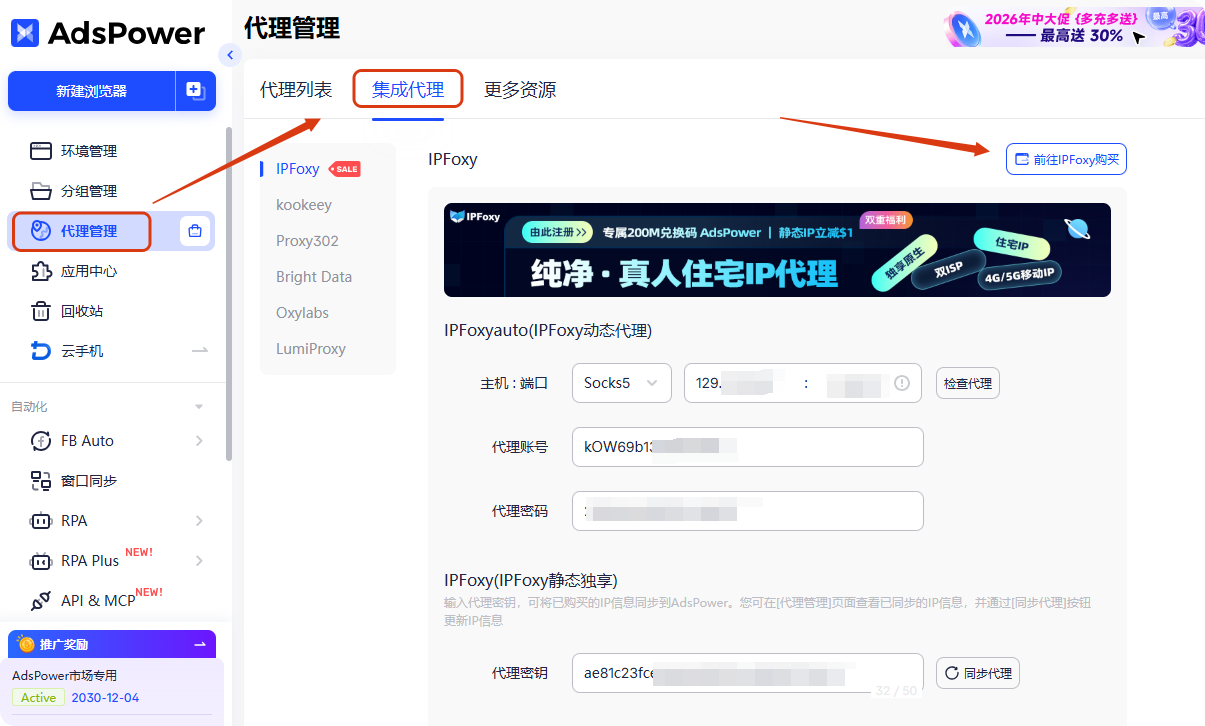This screenshot has height=726, width=1205.
Task: Click the 代理密码 input field
Action: click(x=747, y=511)
